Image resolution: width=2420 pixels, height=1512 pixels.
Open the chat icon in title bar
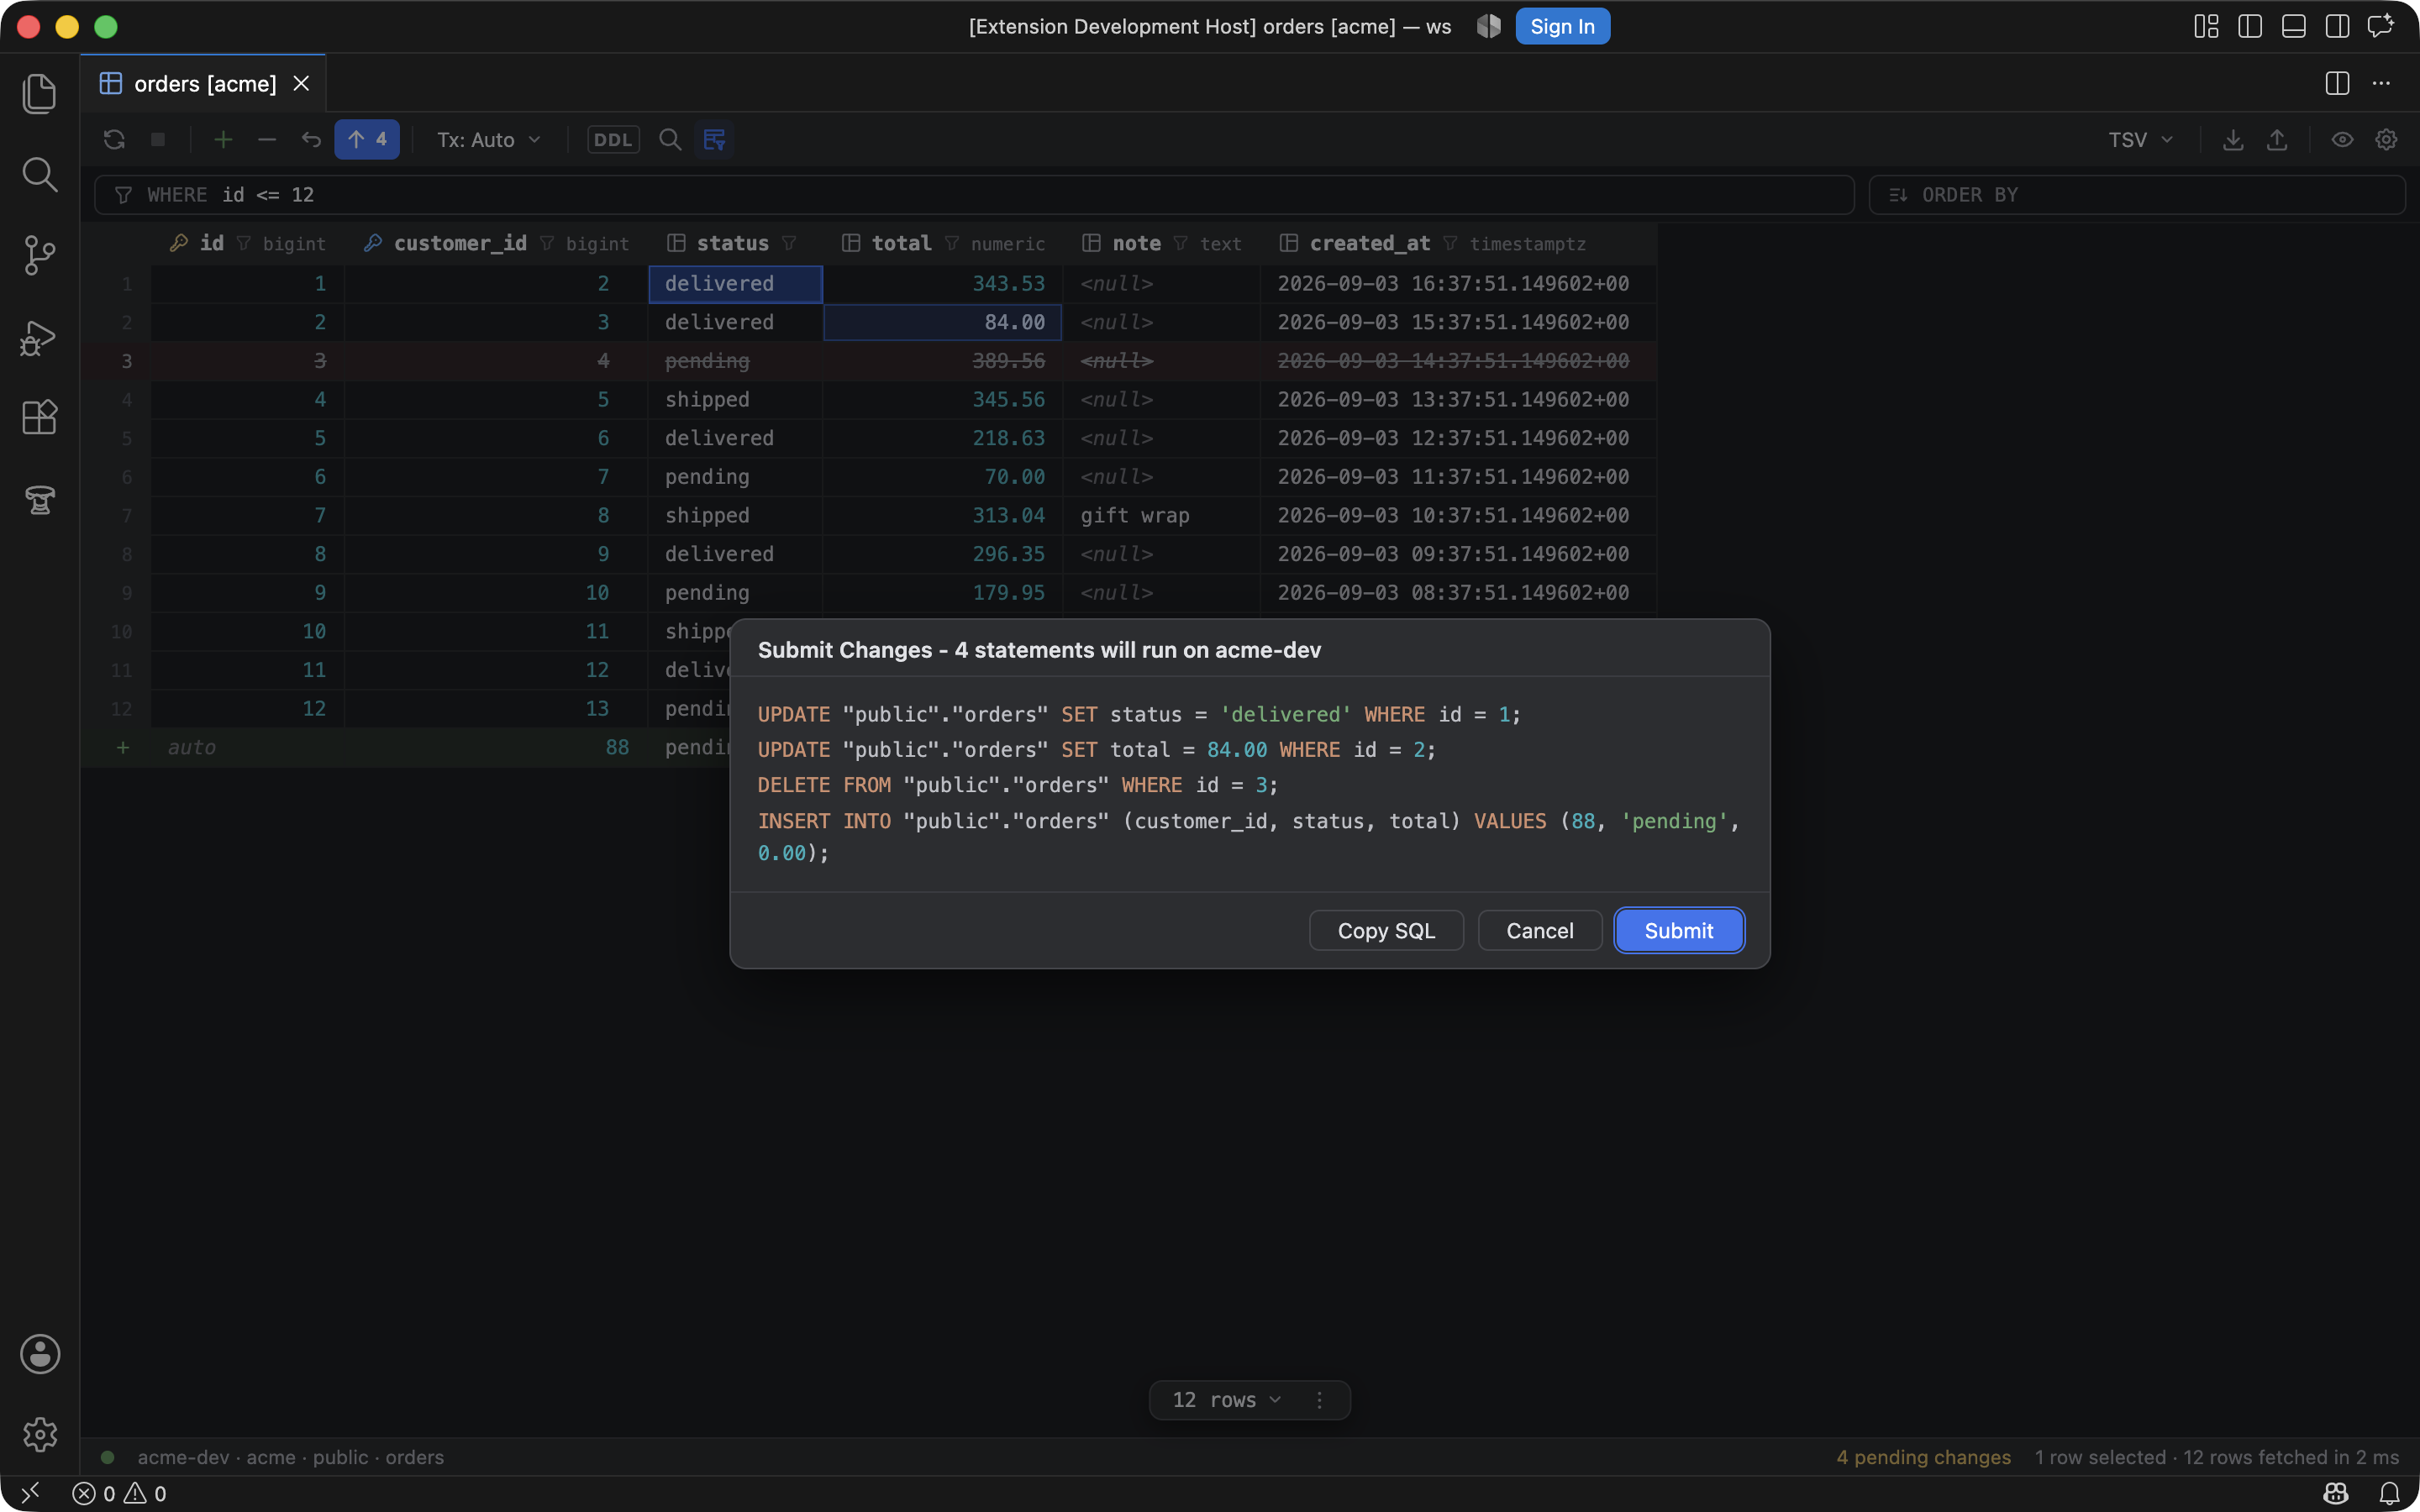[x=2380, y=26]
